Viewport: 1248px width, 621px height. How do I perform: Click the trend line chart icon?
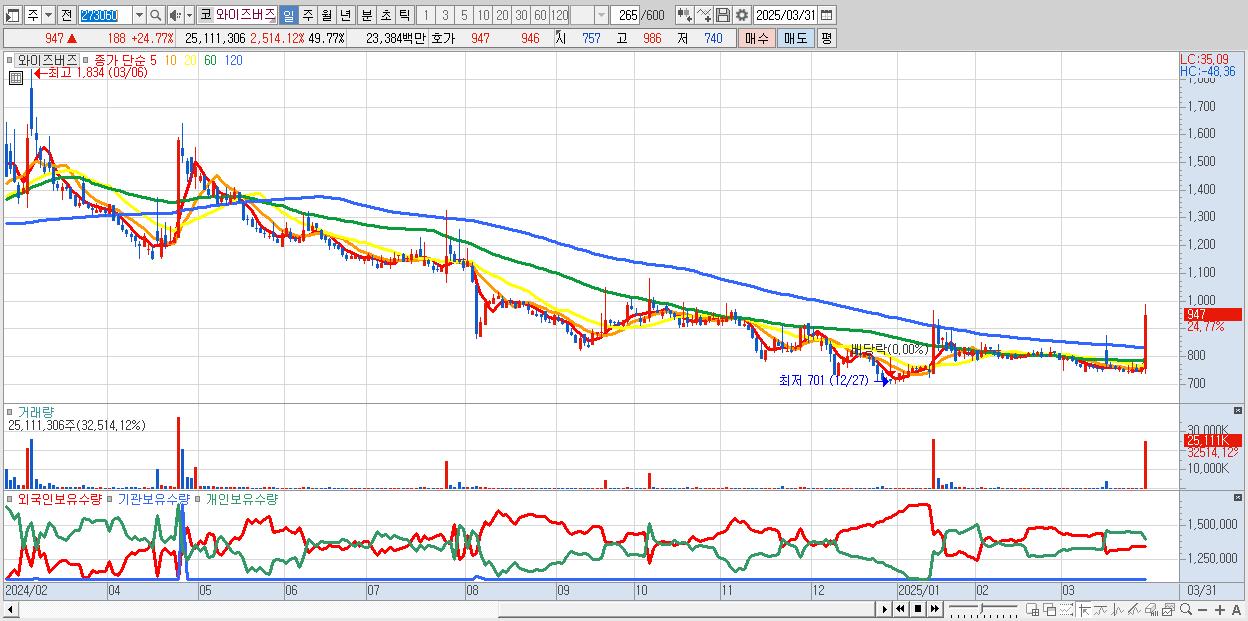coord(1100,610)
